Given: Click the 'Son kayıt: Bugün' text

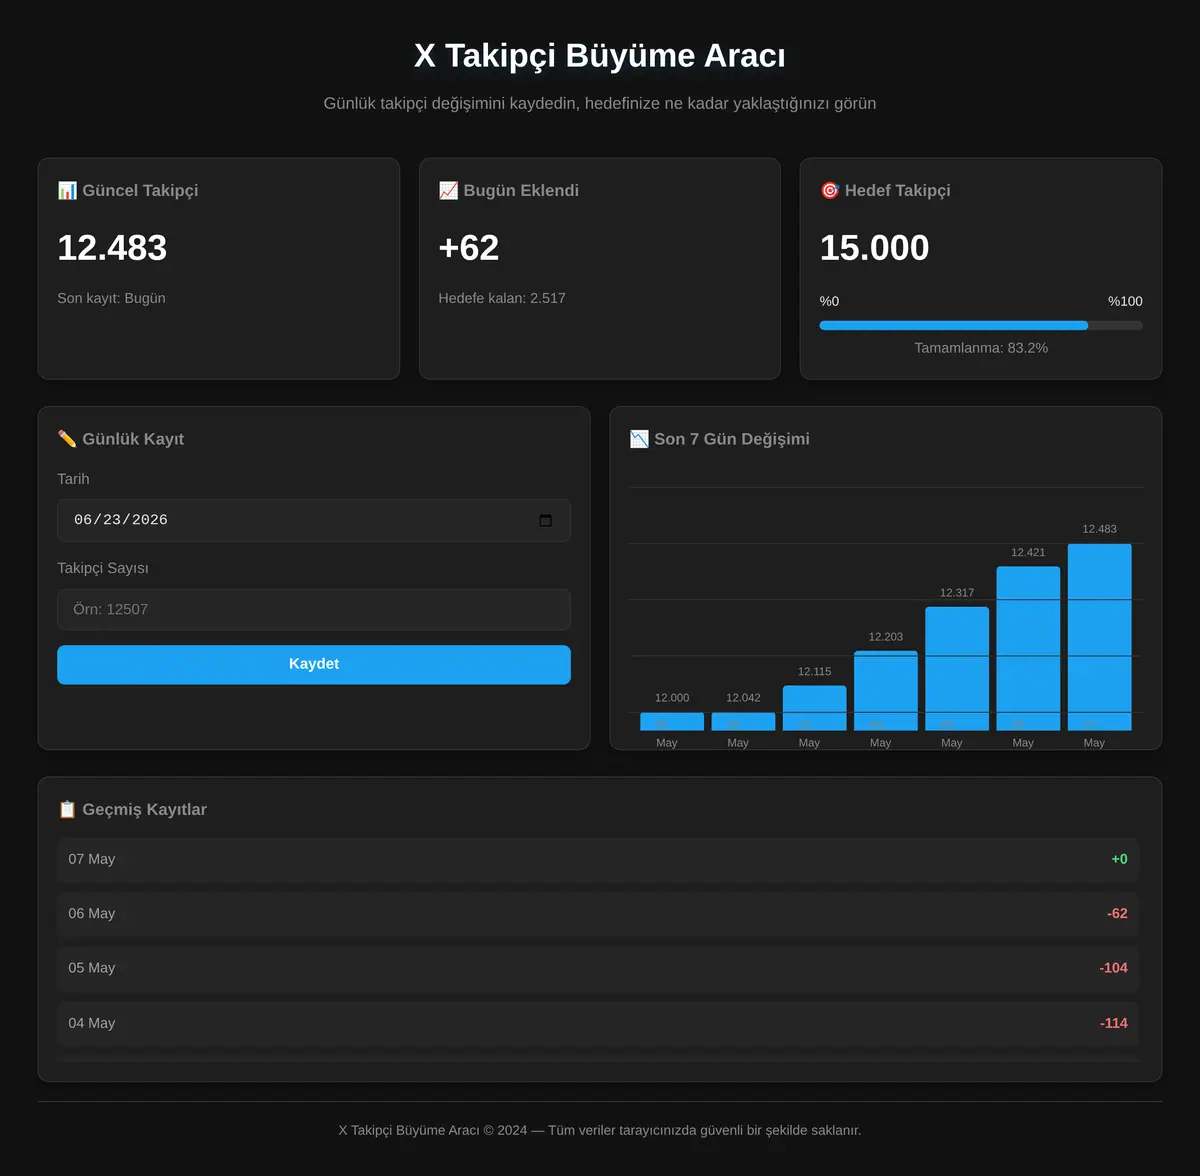Looking at the screenshot, I should click(111, 298).
